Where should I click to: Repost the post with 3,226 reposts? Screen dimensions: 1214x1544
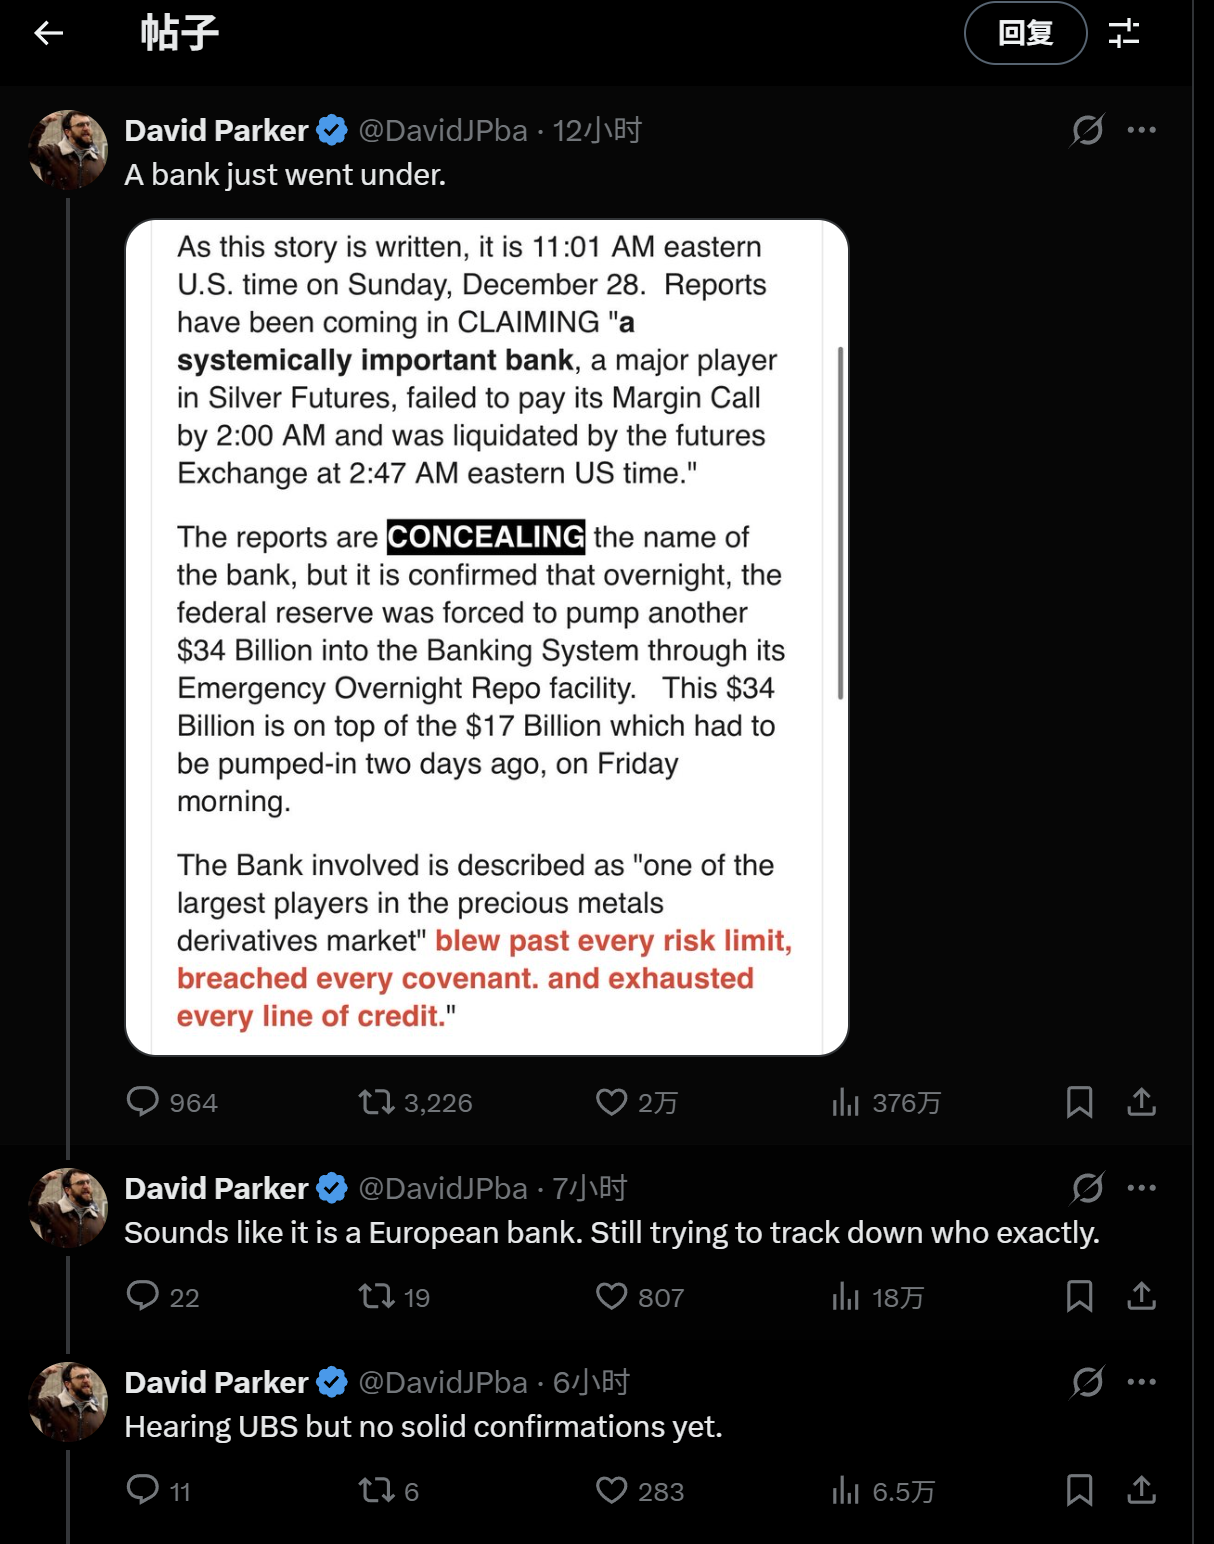click(x=377, y=1102)
